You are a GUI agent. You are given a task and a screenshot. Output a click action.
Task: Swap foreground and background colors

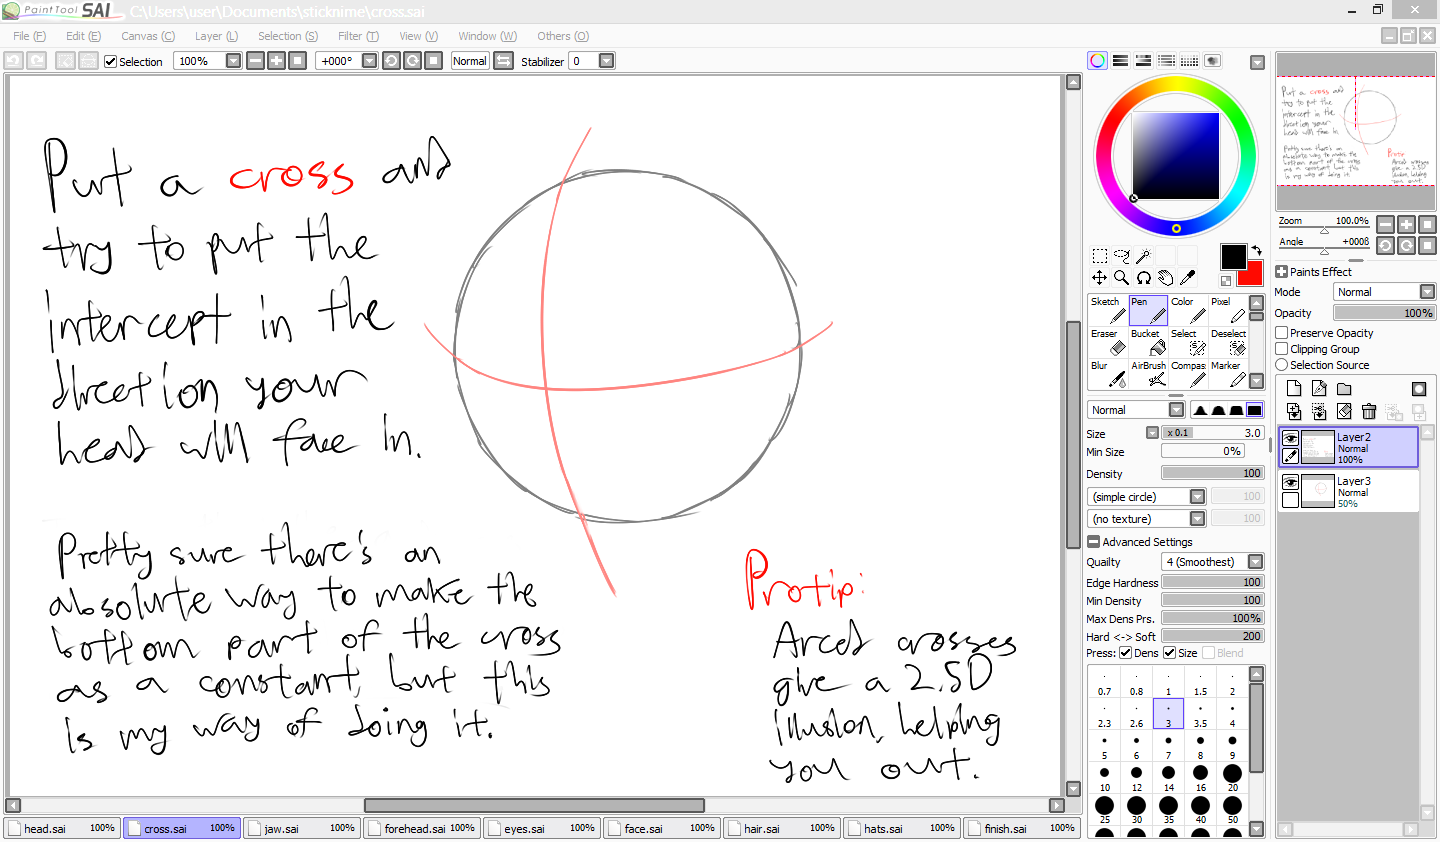pyautogui.click(x=1256, y=250)
